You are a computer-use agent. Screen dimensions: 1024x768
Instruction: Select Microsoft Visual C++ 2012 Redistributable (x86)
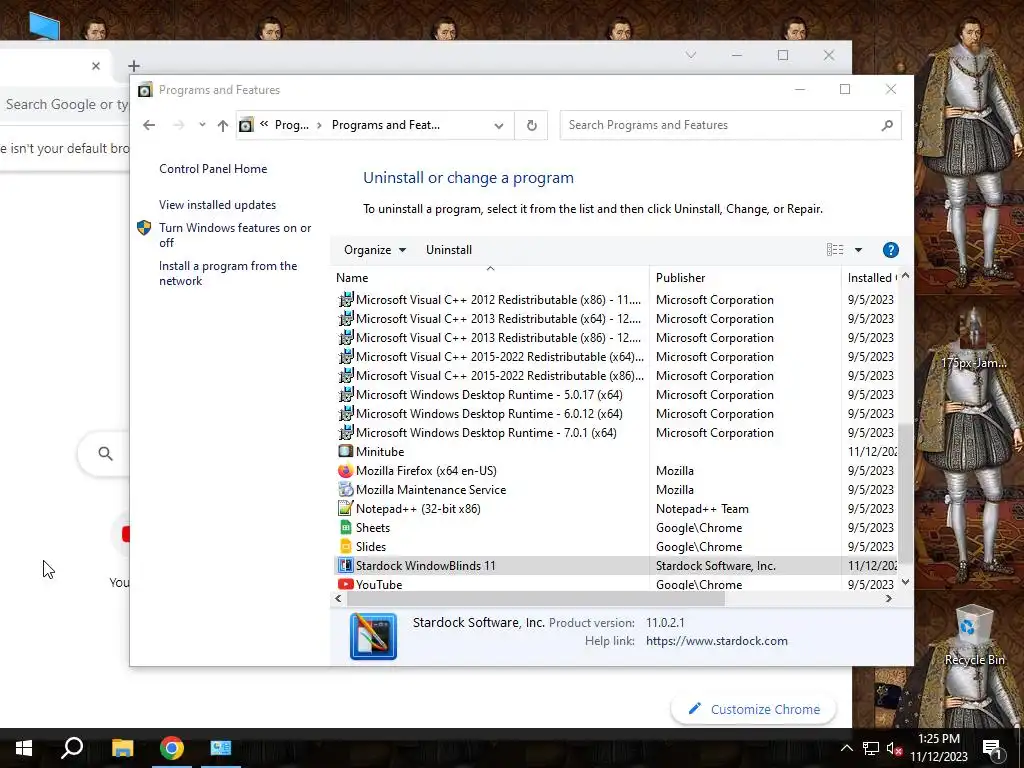[x=498, y=299]
